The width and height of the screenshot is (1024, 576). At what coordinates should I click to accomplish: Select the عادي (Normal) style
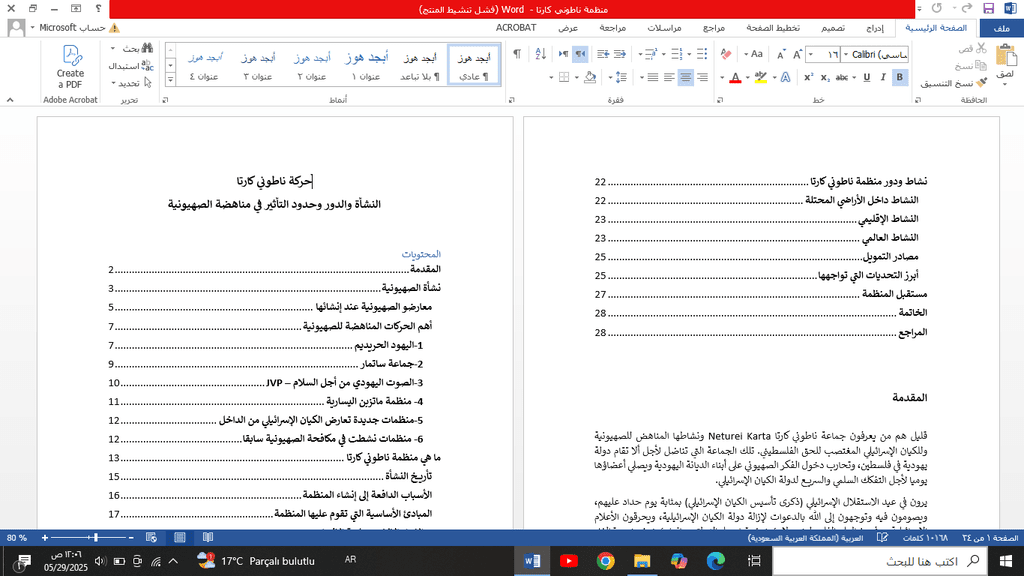(x=473, y=66)
